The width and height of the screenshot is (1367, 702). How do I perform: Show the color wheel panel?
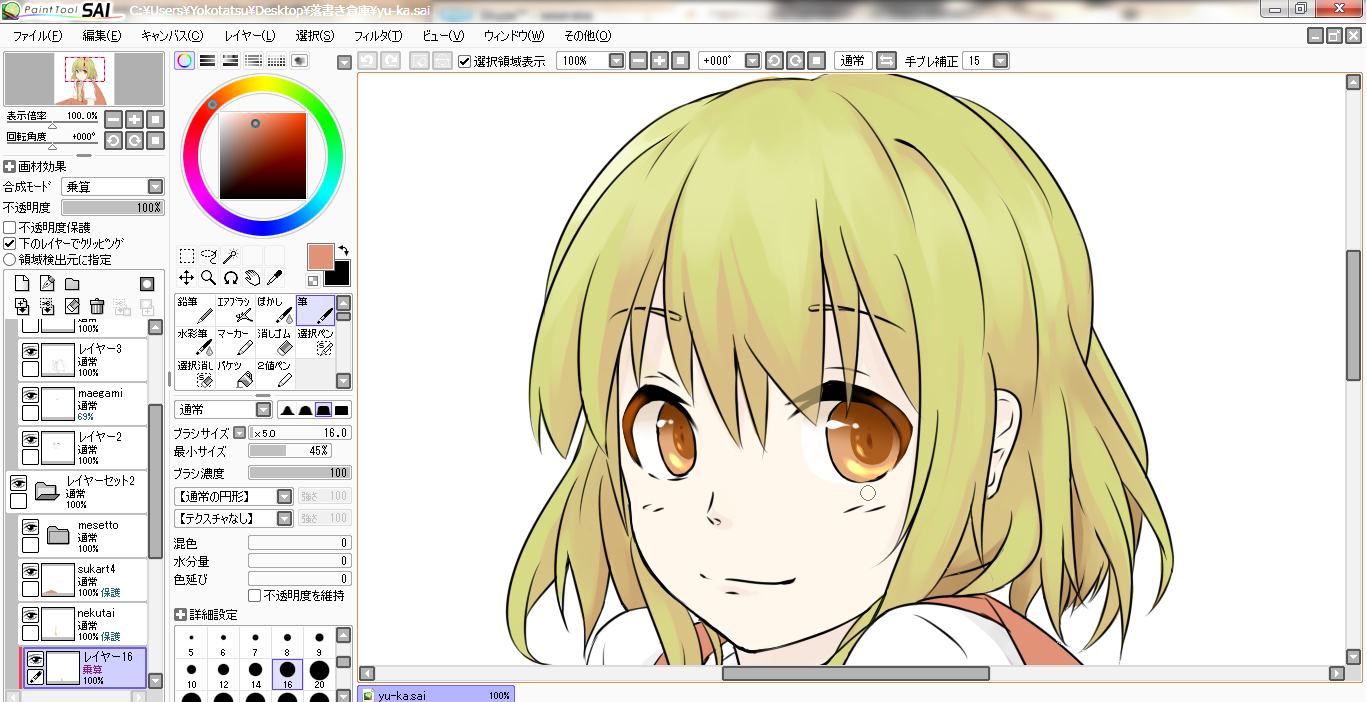click(x=185, y=60)
